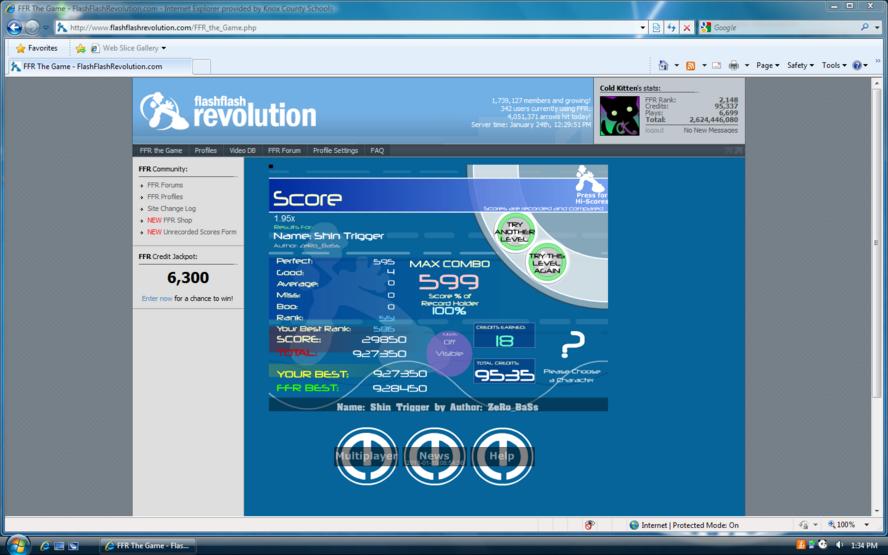Open the News round icon
The height and width of the screenshot is (555, 888).
tap(434, 456)
